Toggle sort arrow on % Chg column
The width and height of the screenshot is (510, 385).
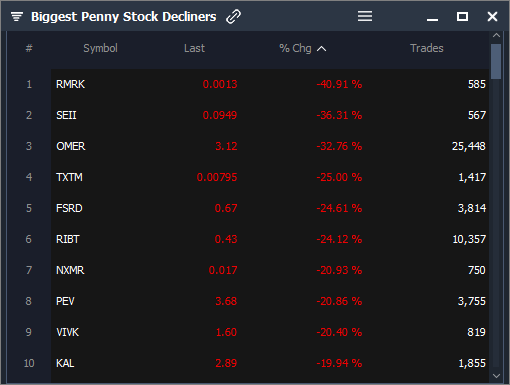321,49
